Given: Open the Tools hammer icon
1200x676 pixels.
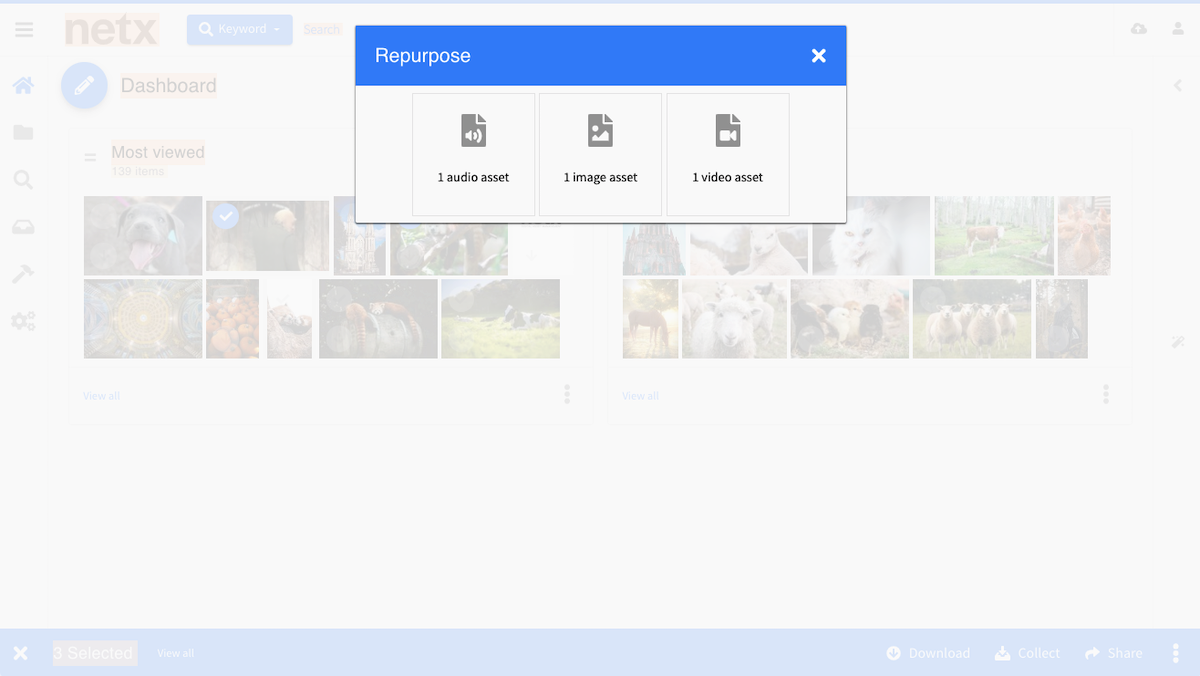Looking at the screenshot, I should [23, 274].
